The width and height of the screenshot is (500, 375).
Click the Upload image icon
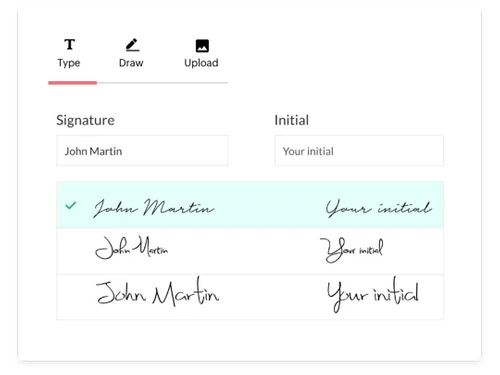(x=202, y=46)
